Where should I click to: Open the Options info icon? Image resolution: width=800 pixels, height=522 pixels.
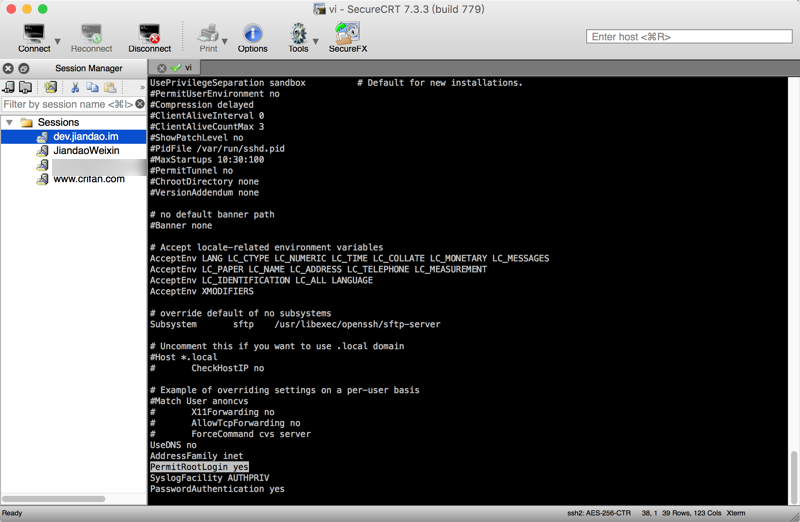pos(253,34)
